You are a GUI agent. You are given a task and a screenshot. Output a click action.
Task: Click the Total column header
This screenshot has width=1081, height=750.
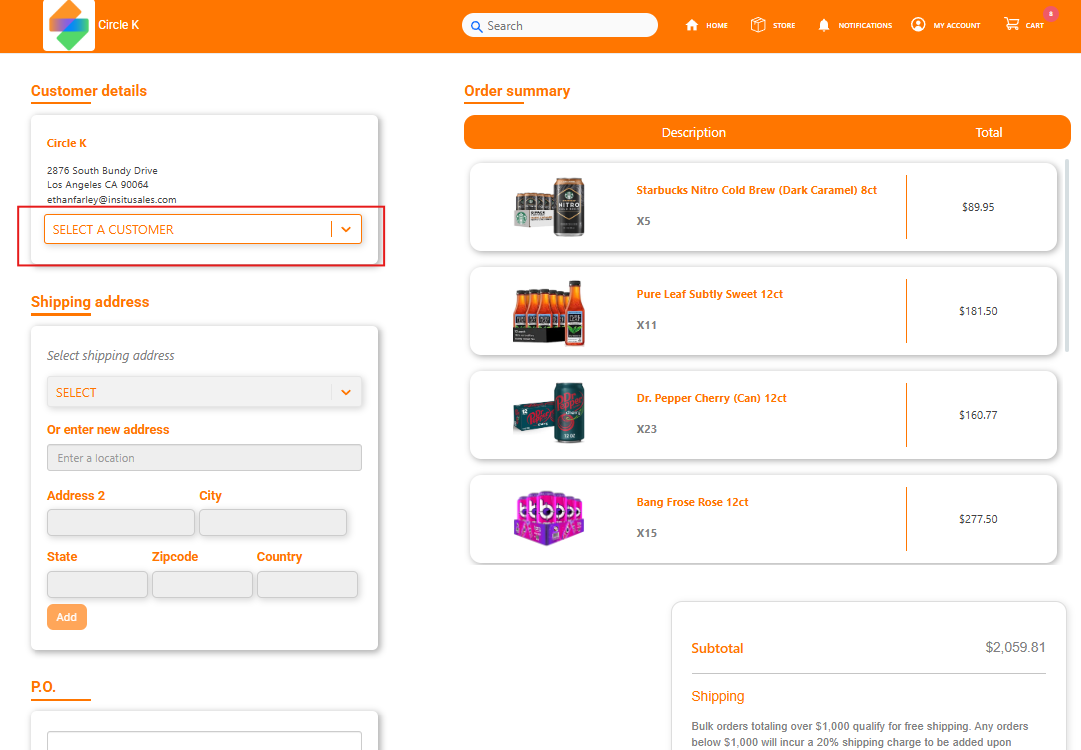989,132
